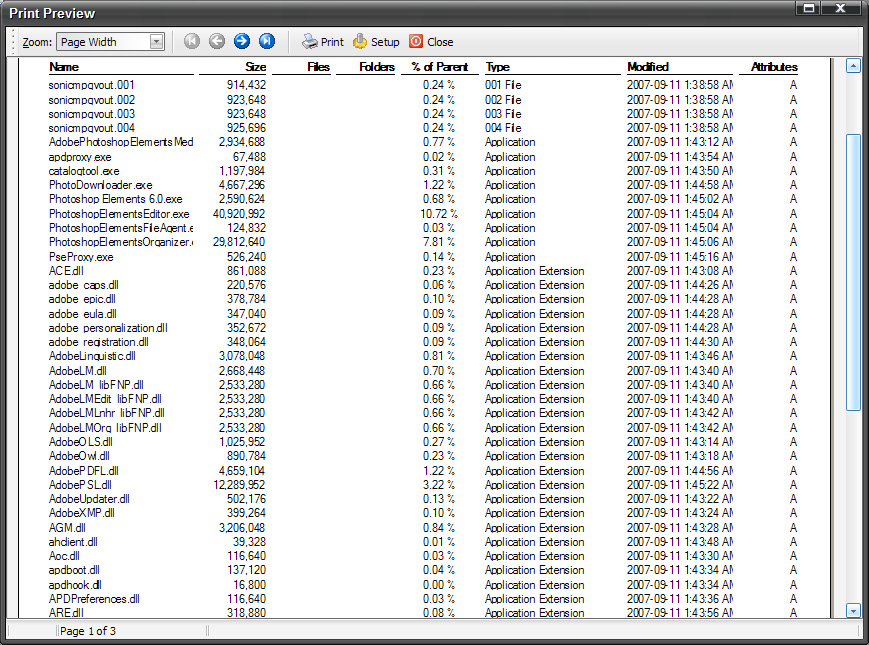869x645 pixels.
Task: Go to the previous page
Action: pos(217,42)
